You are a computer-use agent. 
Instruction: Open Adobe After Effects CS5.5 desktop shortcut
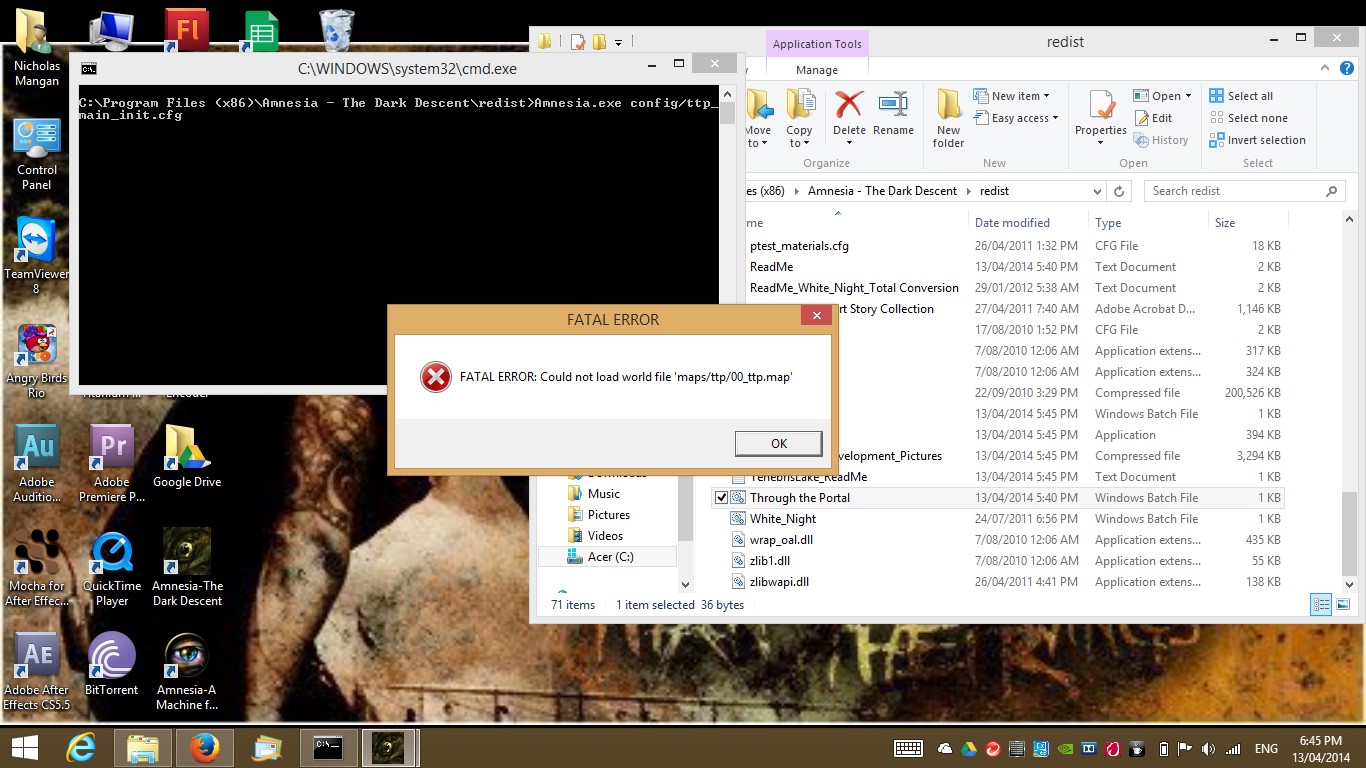(37, 672)
